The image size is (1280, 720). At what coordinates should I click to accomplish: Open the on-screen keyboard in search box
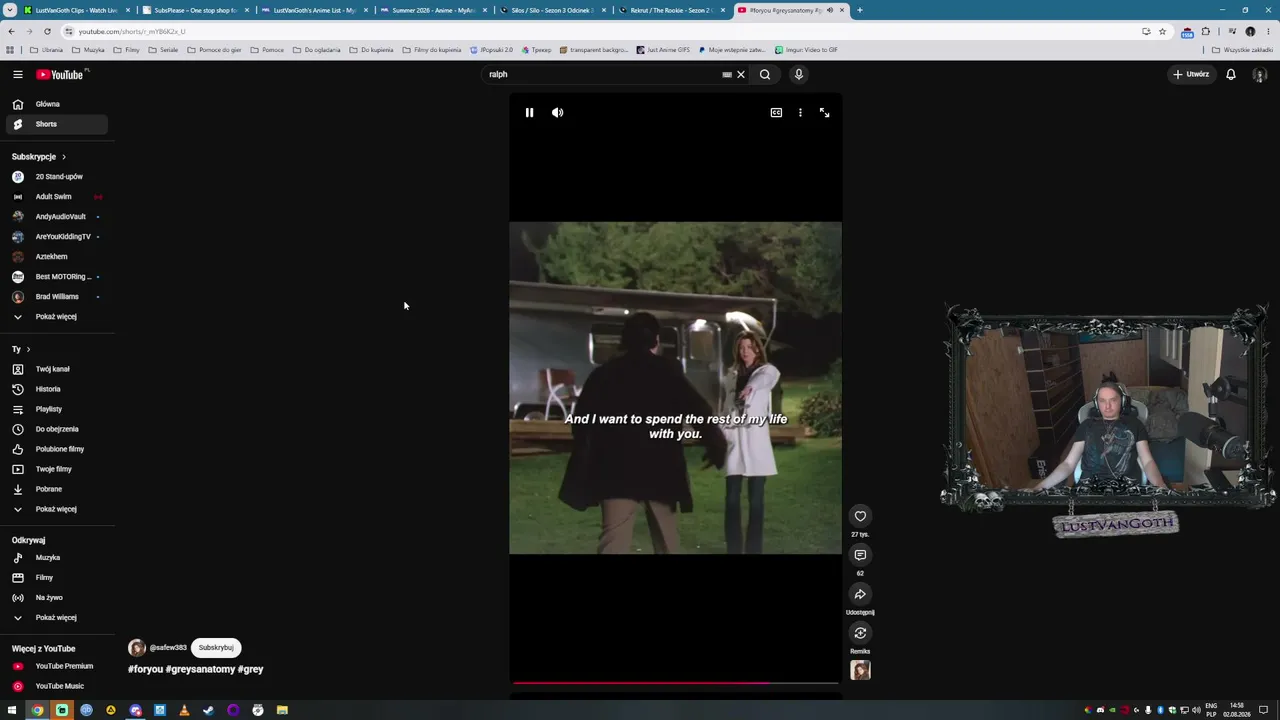pos(727,74)
